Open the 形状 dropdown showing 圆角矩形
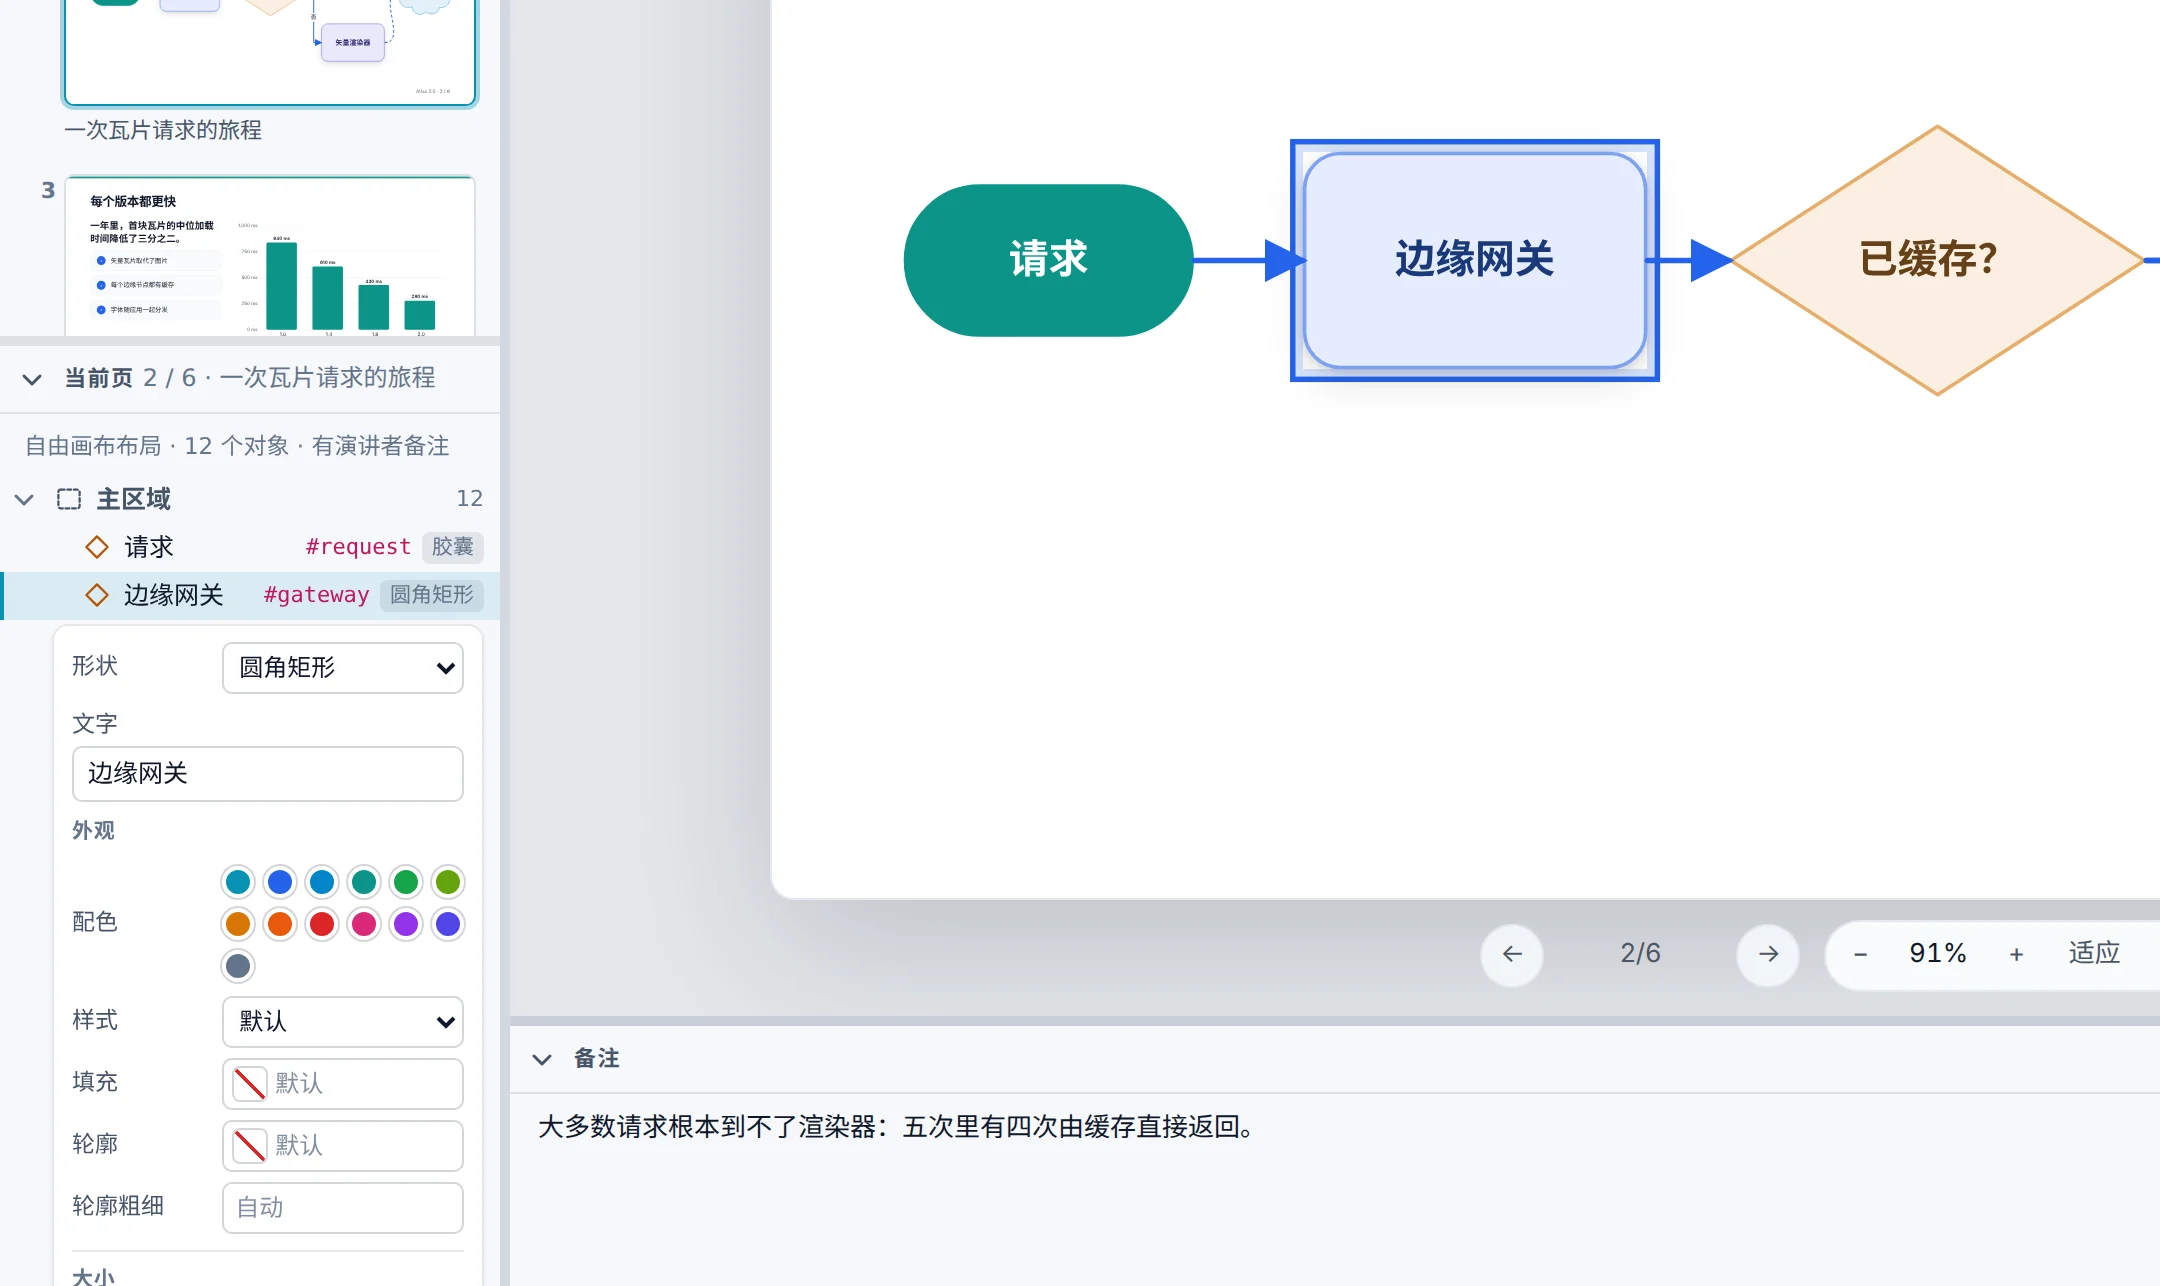Screen dimensions: 2160x1286 (343, 668)
